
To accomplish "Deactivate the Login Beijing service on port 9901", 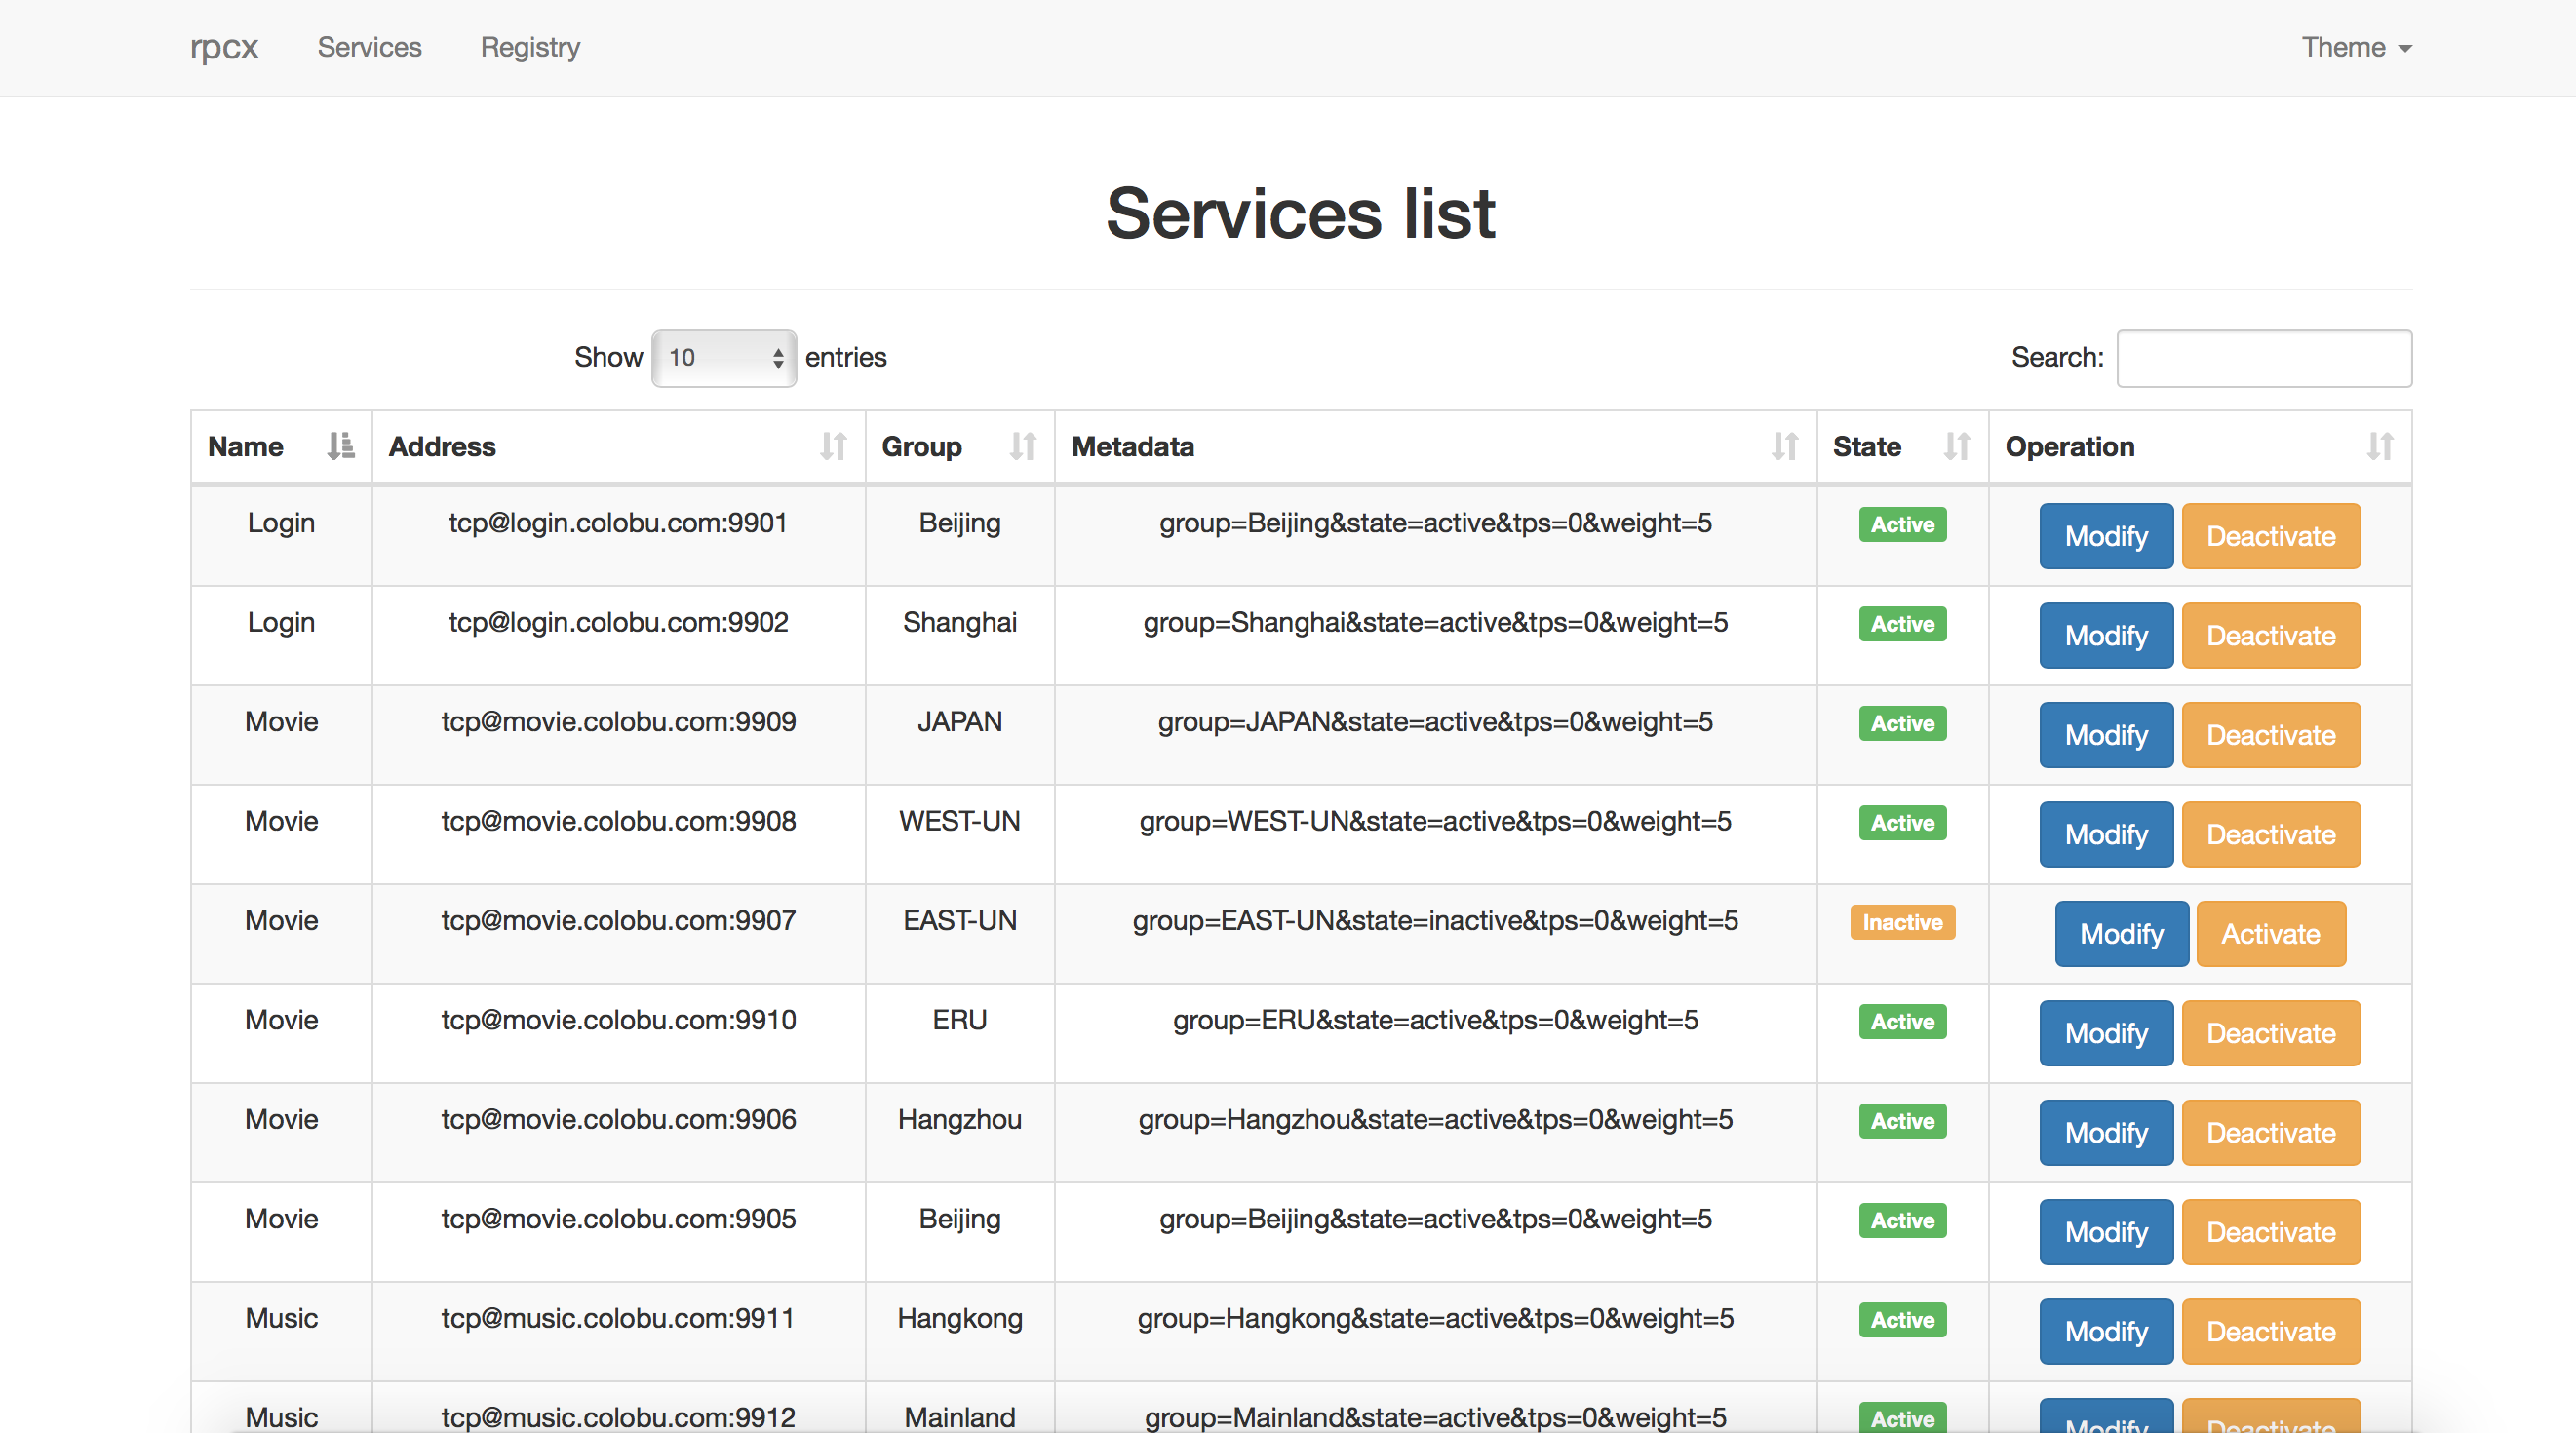I will 2270,536.
